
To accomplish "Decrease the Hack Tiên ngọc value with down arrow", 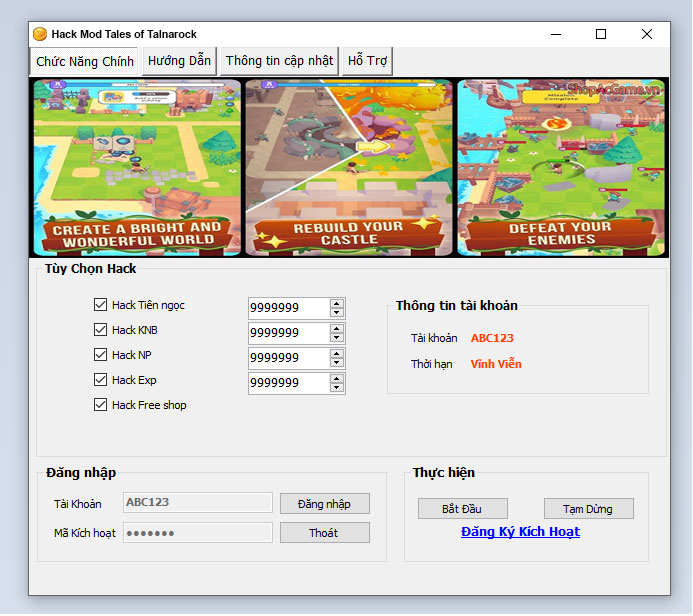I will click(337, 312).
